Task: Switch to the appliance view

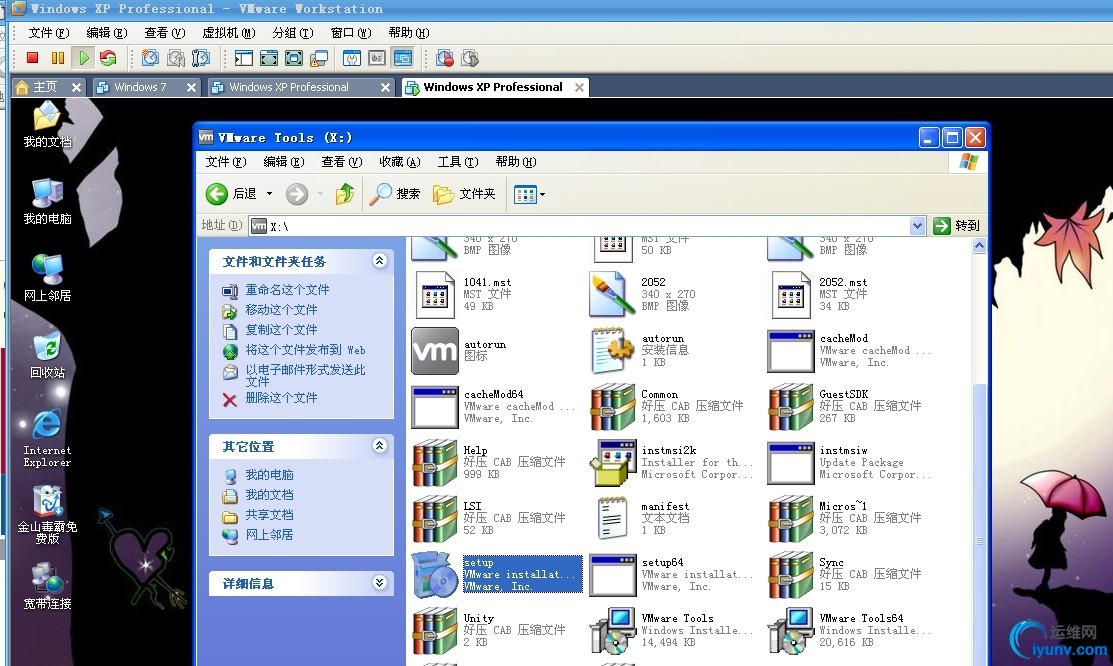Action: [x=377, y=58]
